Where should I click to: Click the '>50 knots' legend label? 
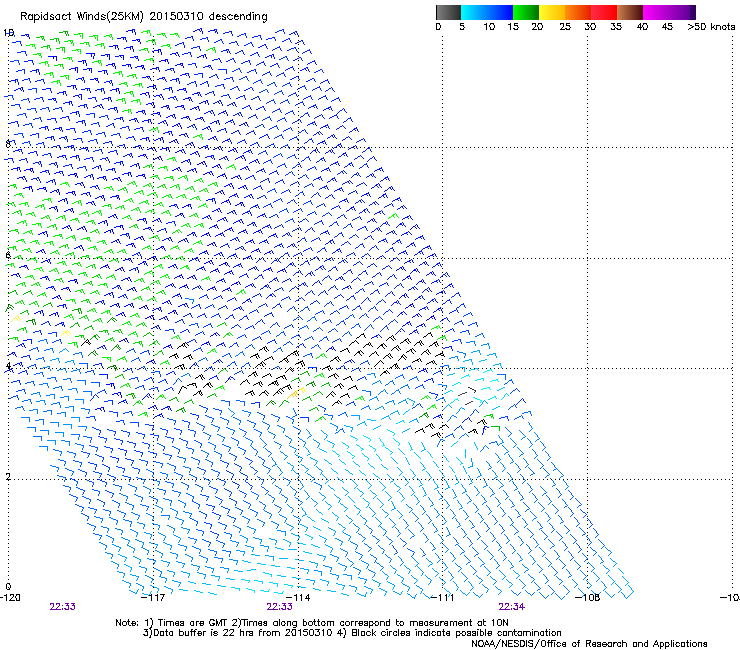pyautogui.click(x=711, y=27)
